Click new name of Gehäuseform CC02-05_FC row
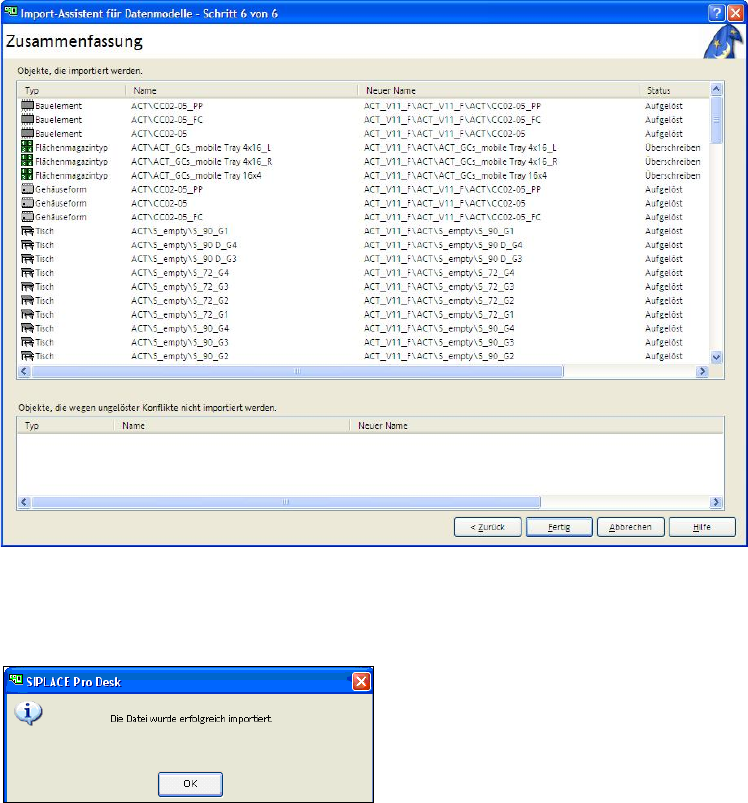Screen dimensions: 748x803 point(452,217)
